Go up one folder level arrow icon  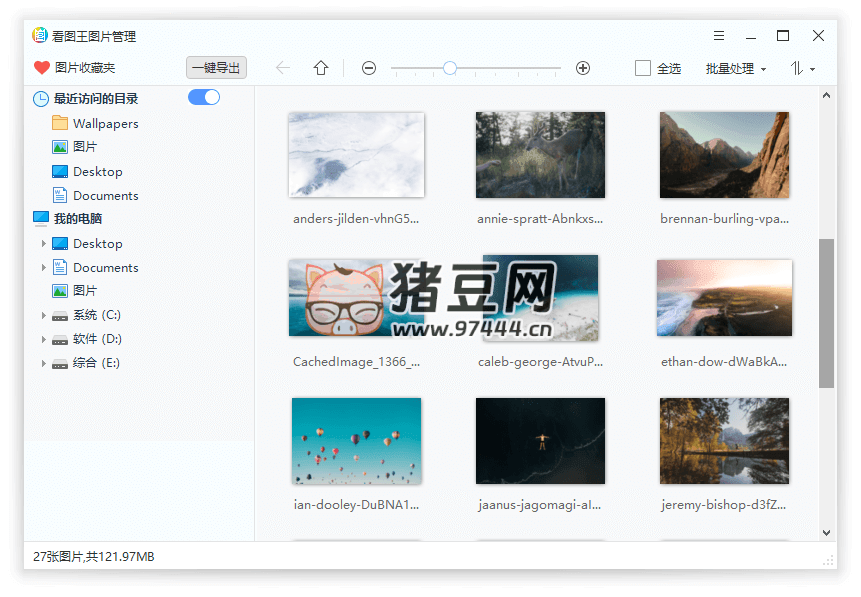(x=321, y=68)
